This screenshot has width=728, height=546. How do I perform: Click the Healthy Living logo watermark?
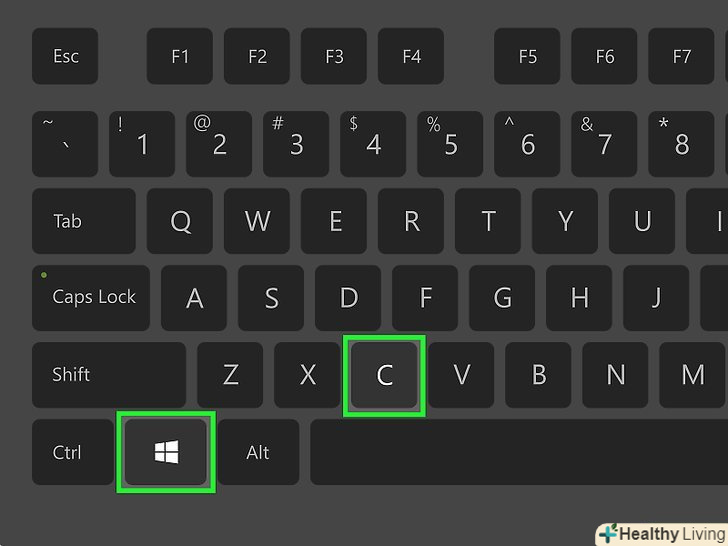pyautogui.click(x=662, y=534)
